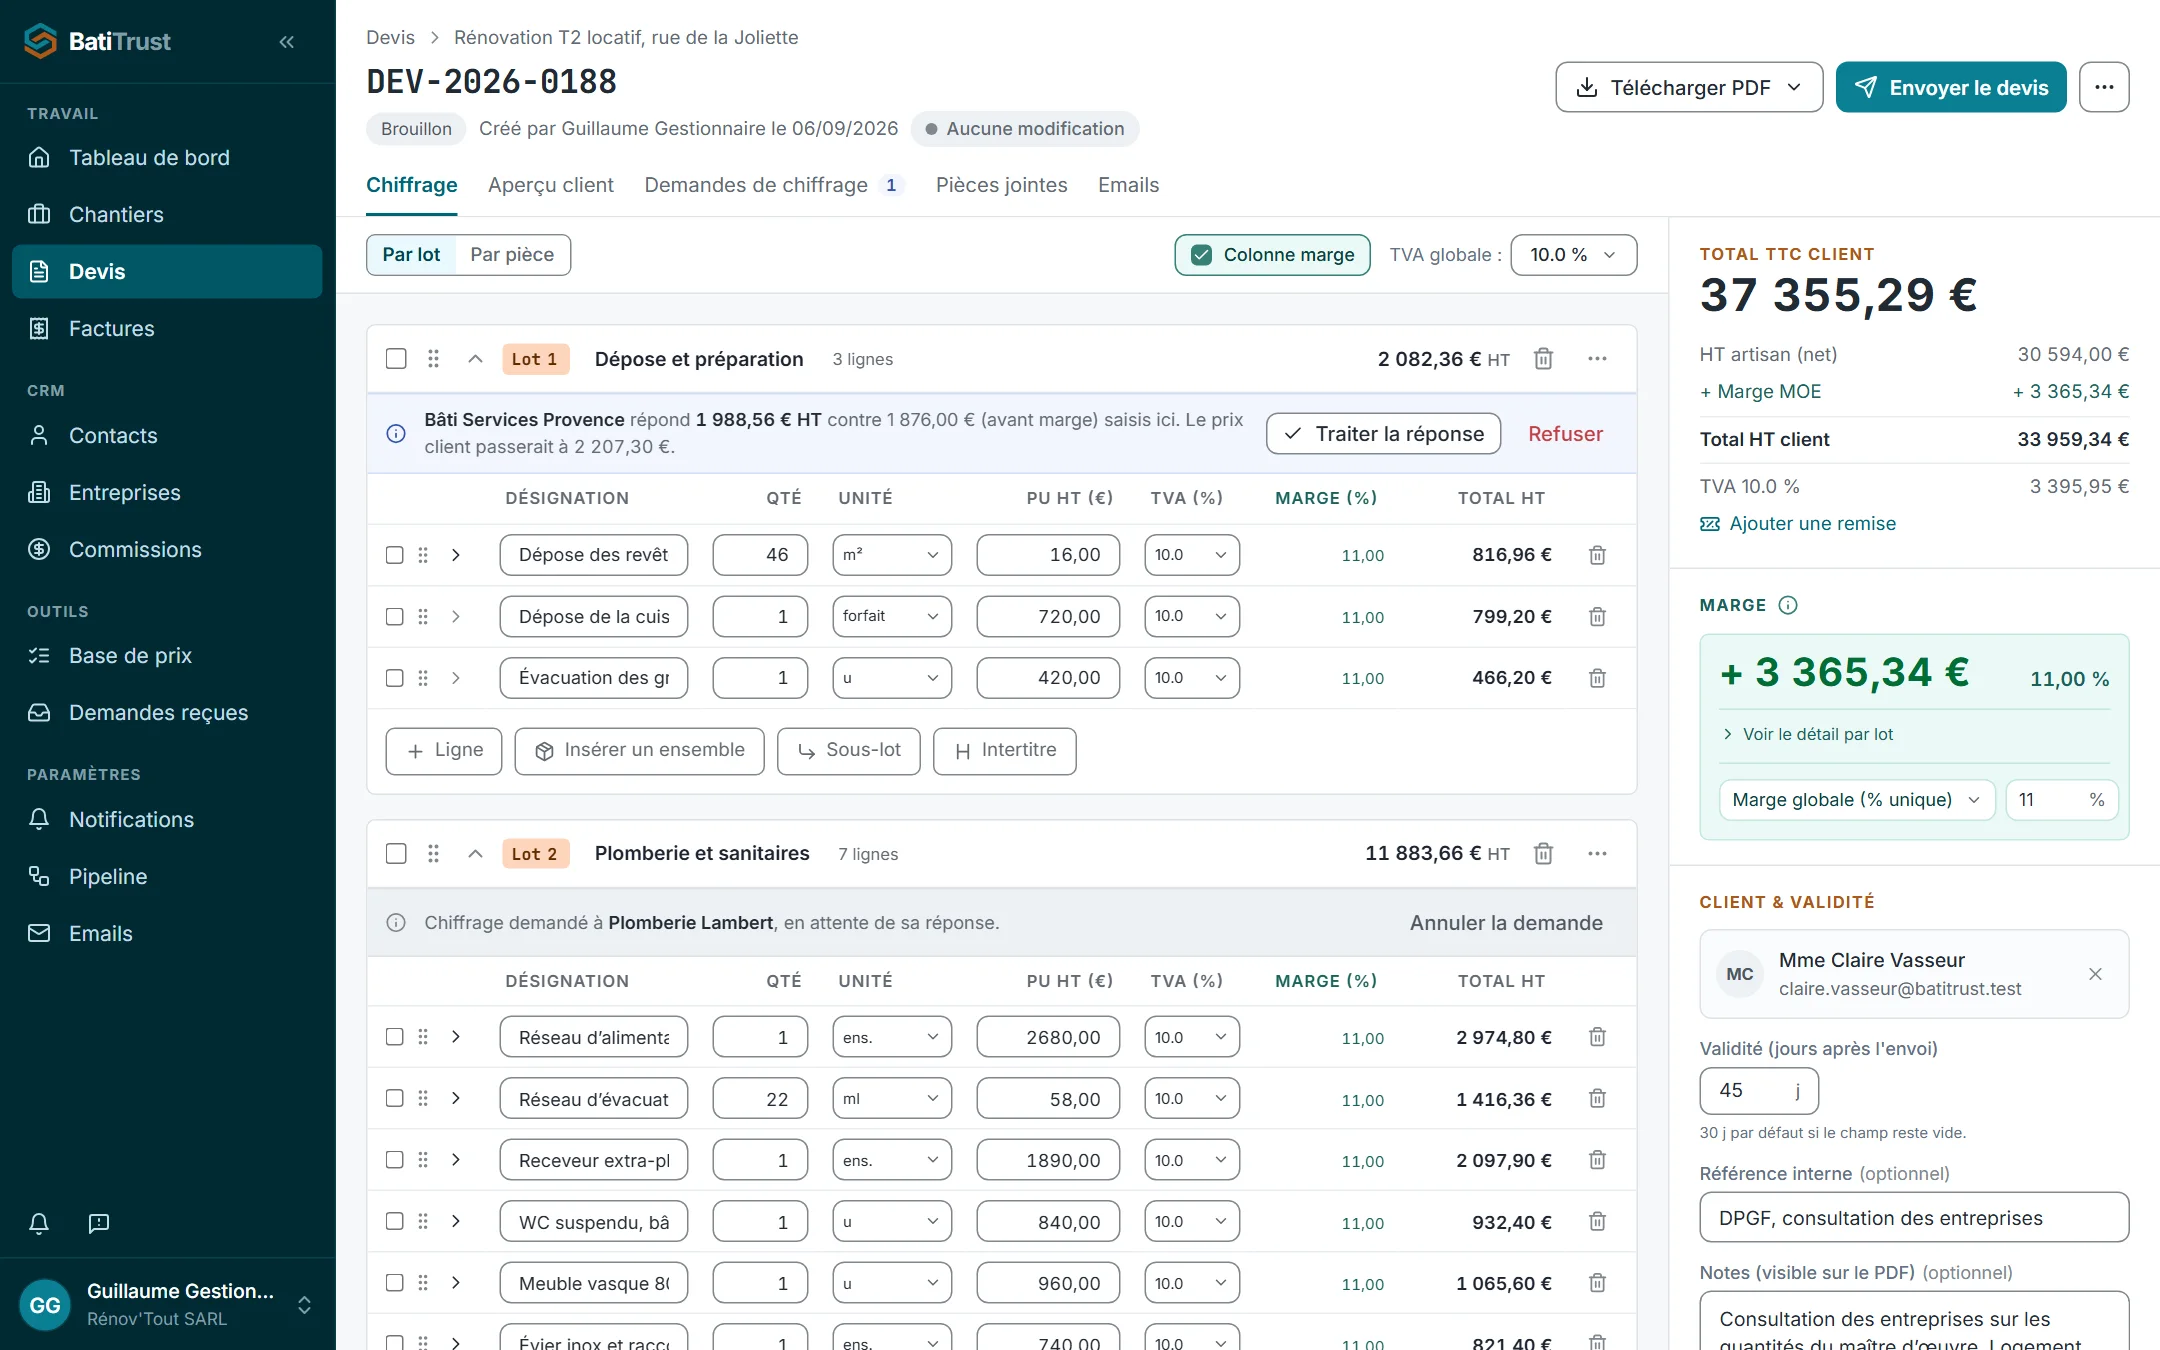Open the bell notifications icon at sidebar bottom

point(39,1223)
